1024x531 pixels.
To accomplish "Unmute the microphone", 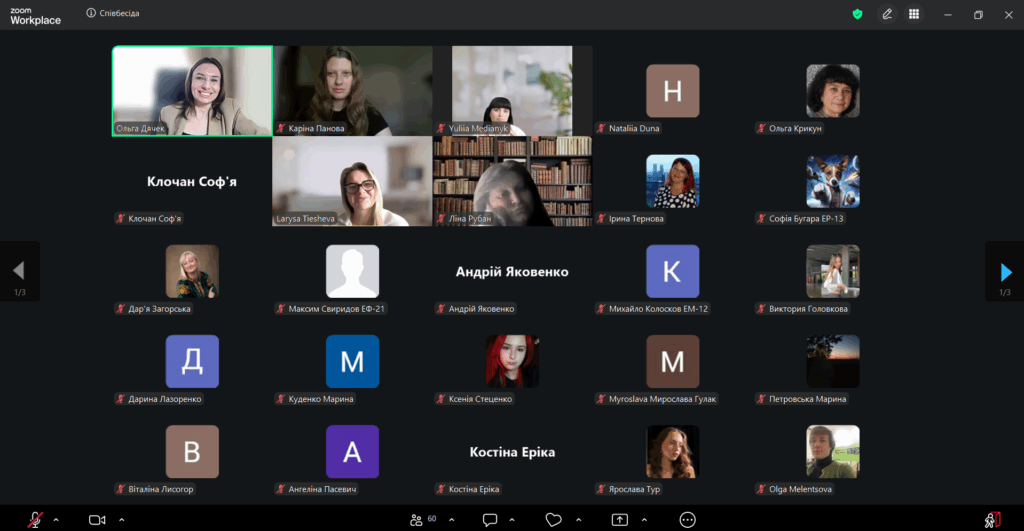I will (x=35, y=520).
